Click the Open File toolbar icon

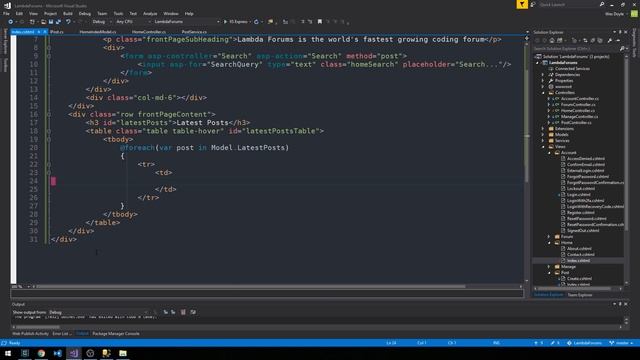point(43,22)
